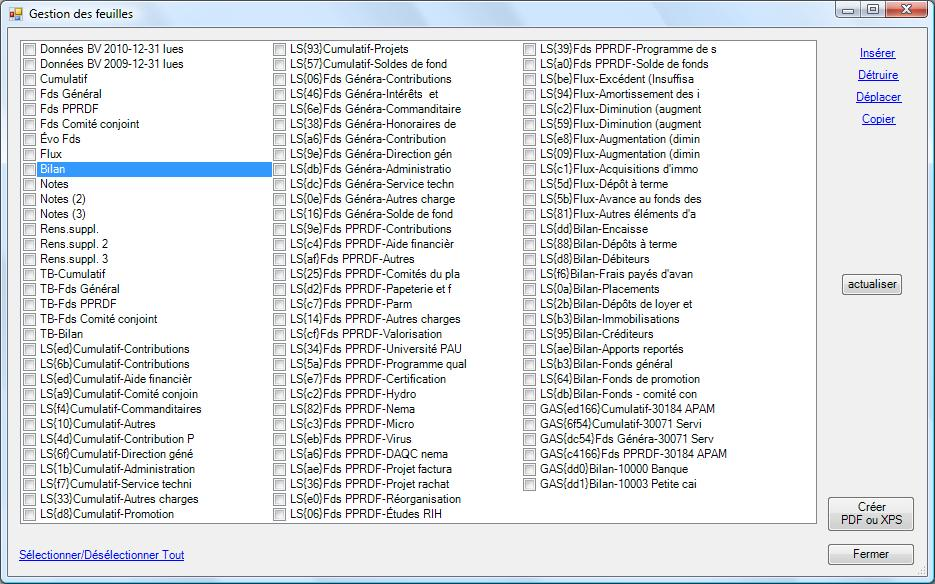Click Créer PDF ou XPS button

coord(870,514)
